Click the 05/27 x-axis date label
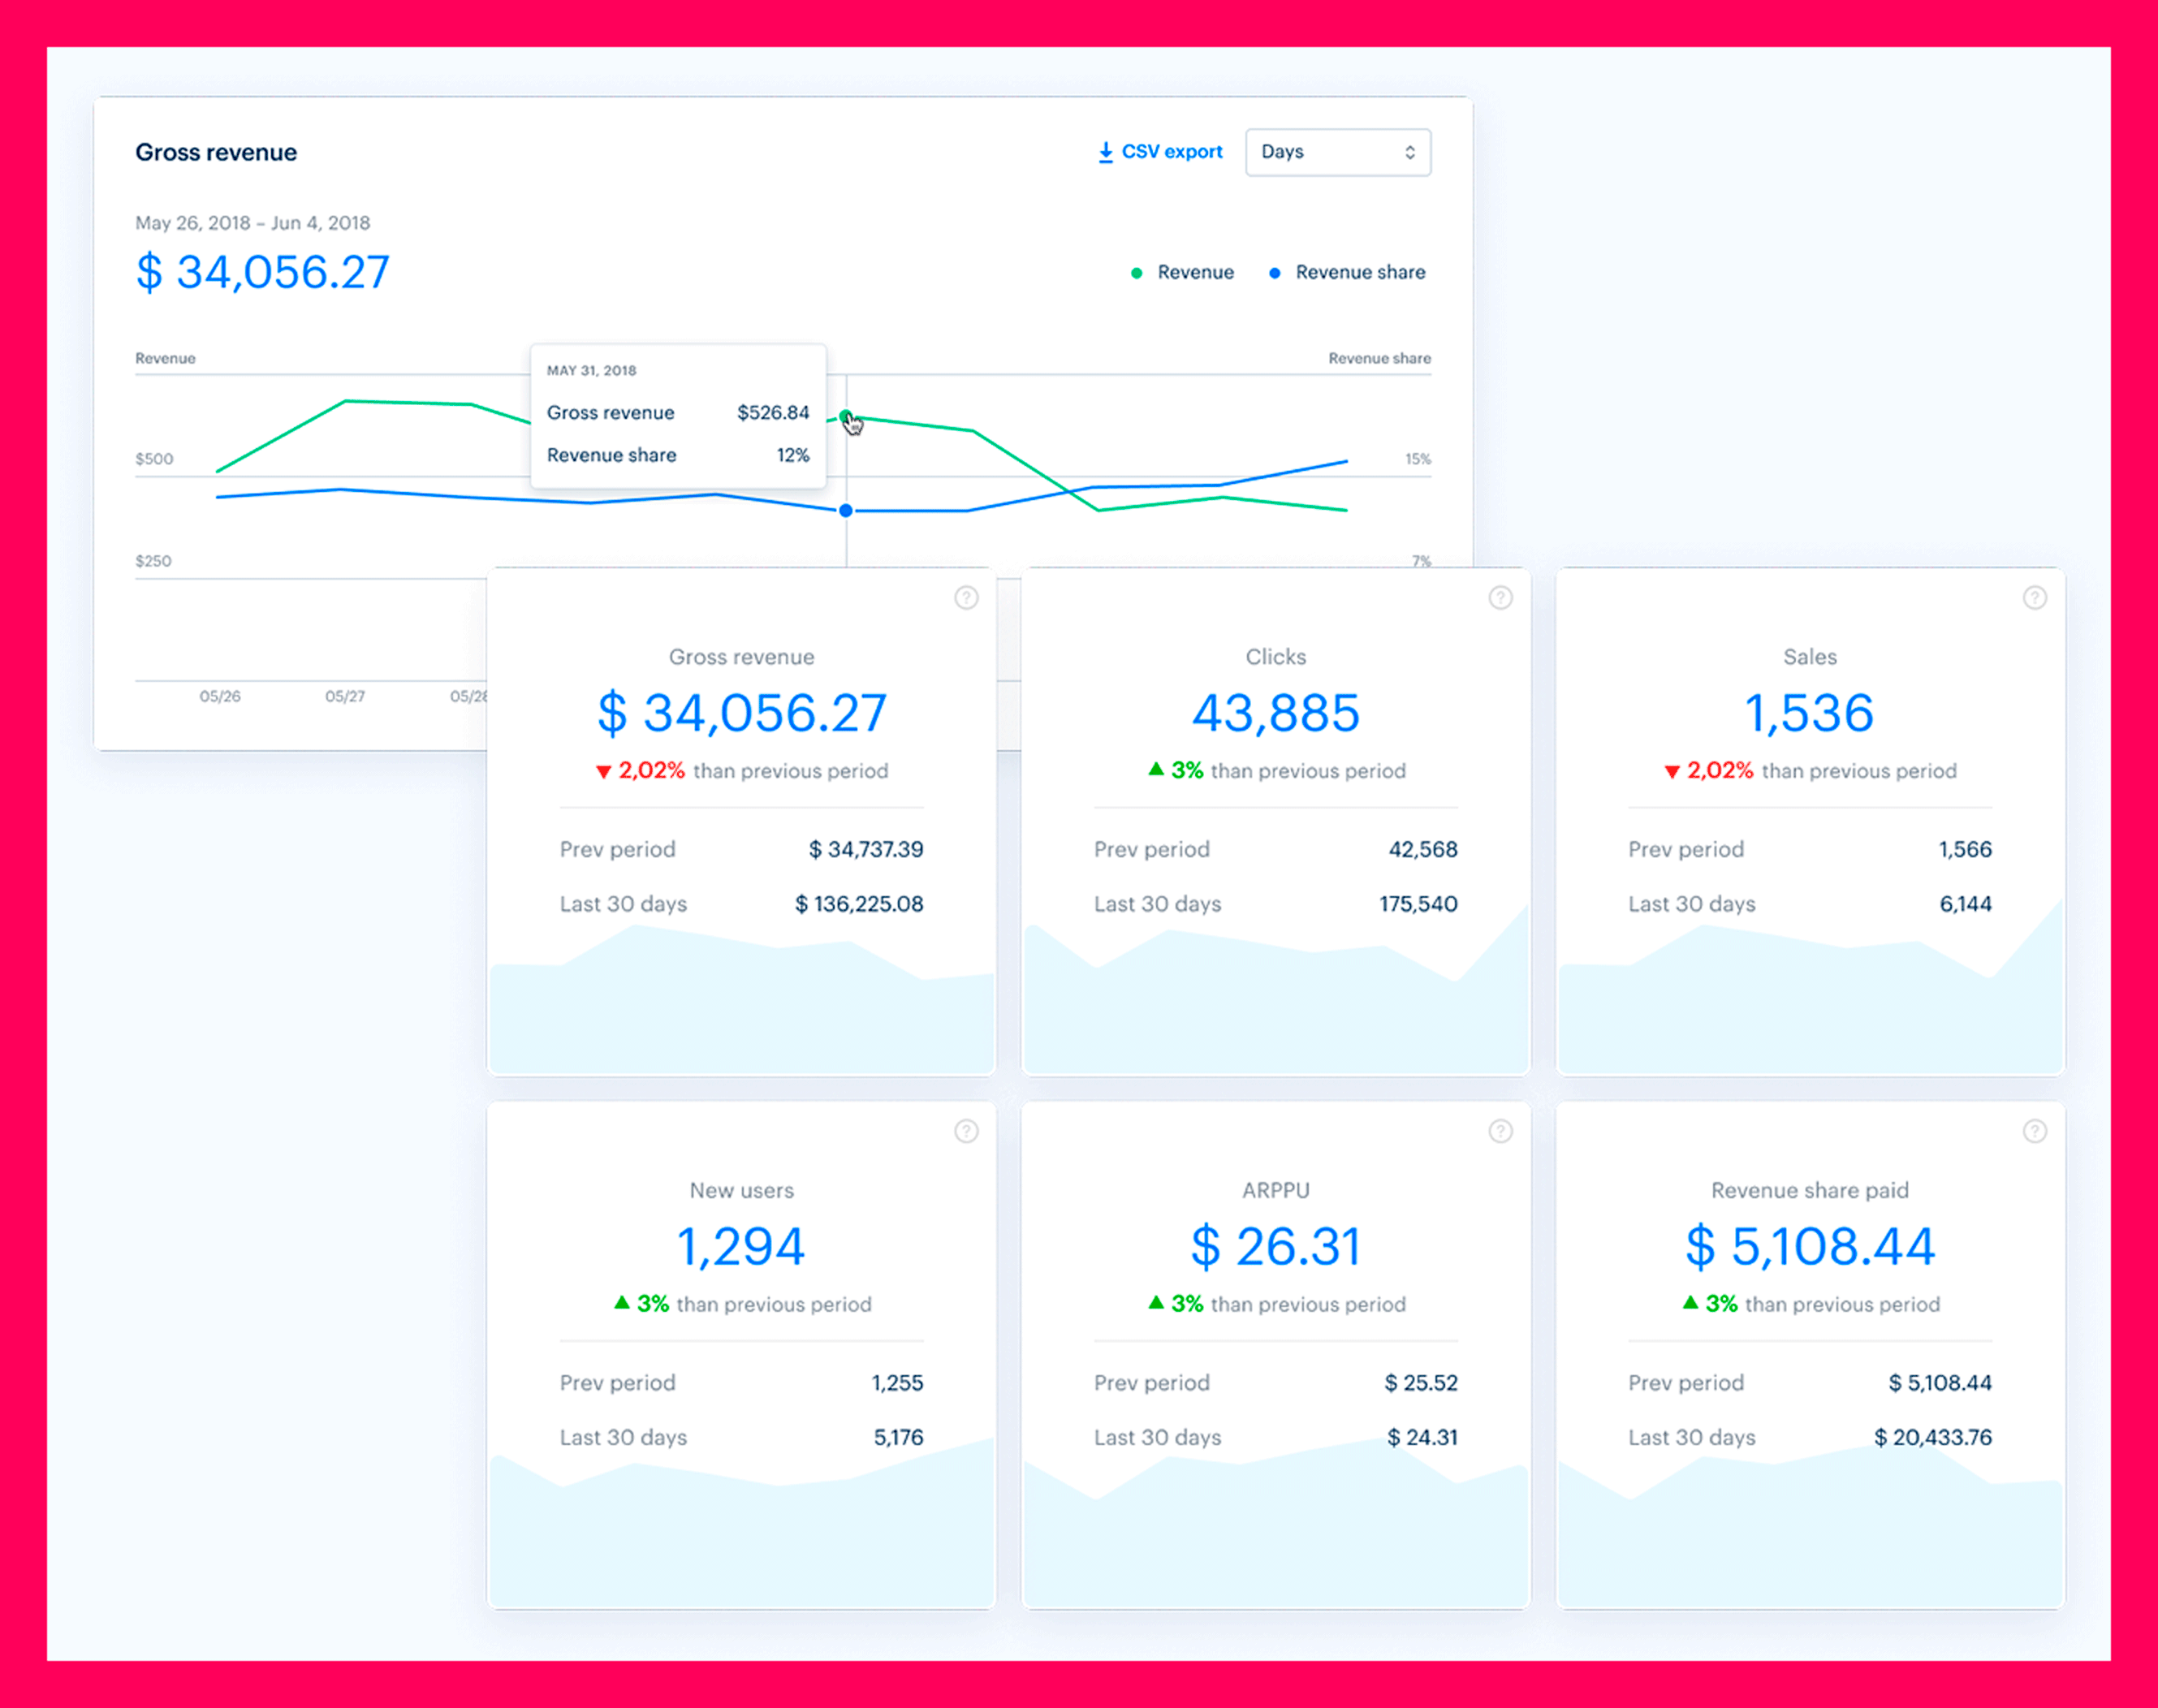The width and height of the screenshot is (2158, 1708). point(345,696)
